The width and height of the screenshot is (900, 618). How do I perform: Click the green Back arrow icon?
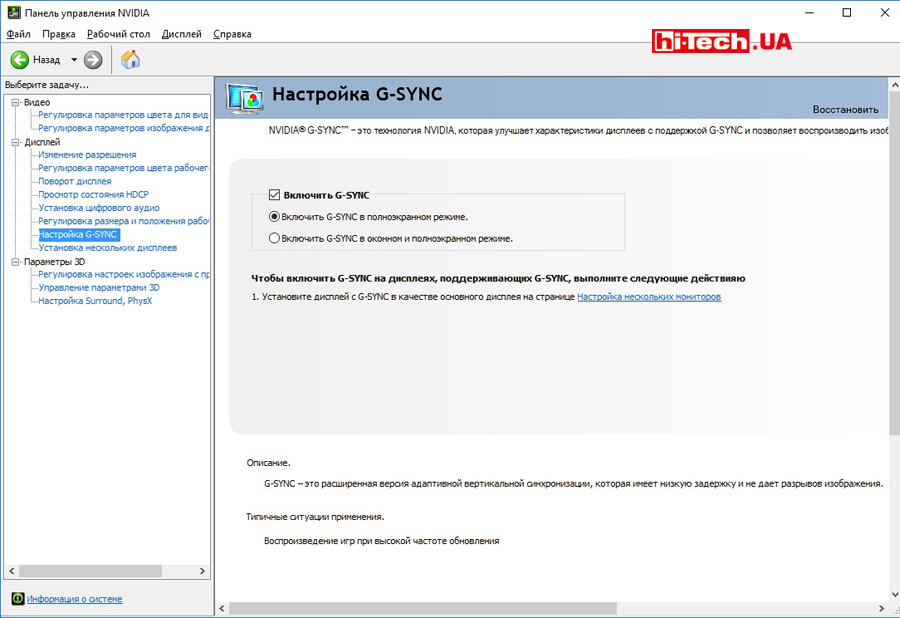[x=19, y=60]
